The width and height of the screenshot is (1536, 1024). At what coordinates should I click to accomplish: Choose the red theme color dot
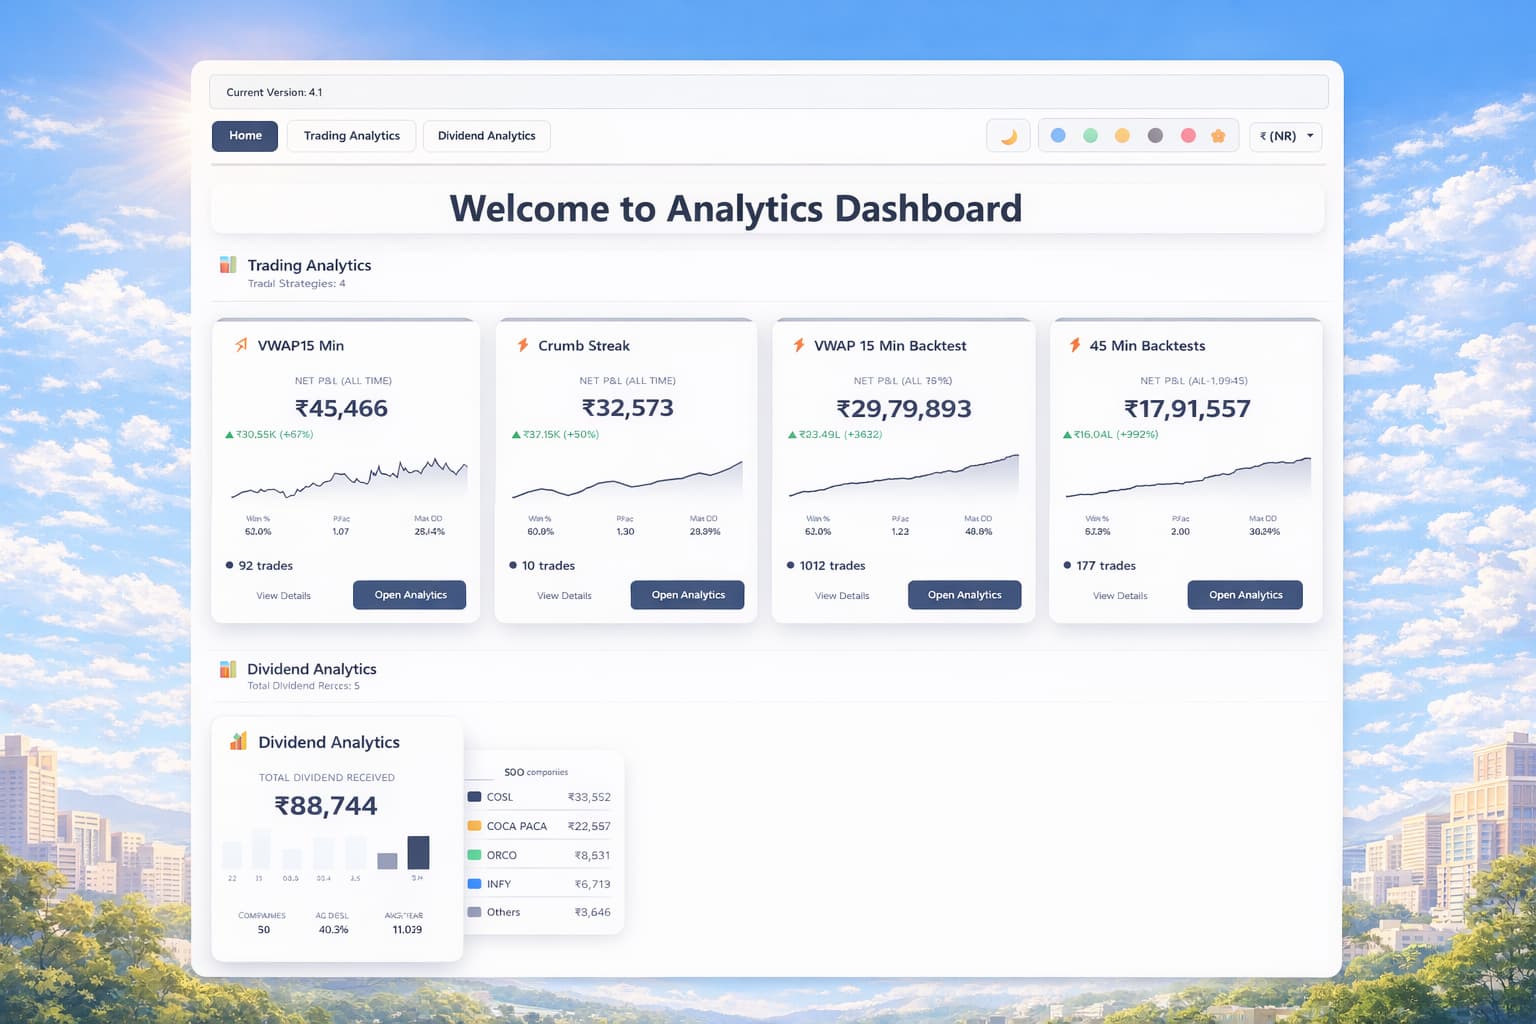[x=1188, y=135]
